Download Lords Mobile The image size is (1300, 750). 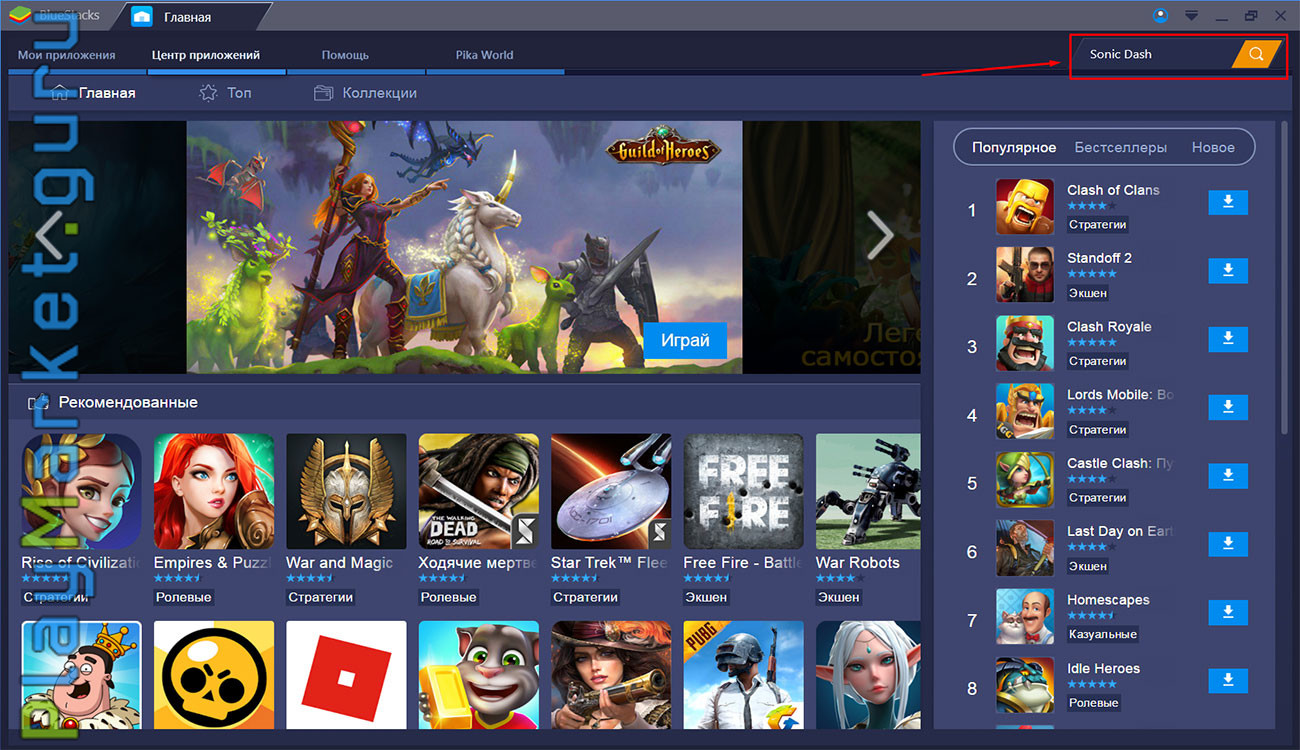1228,408
